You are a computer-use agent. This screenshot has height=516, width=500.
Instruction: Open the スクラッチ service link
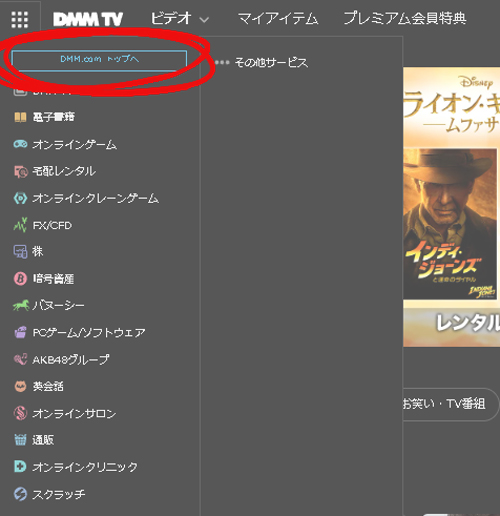pos(59,494)
